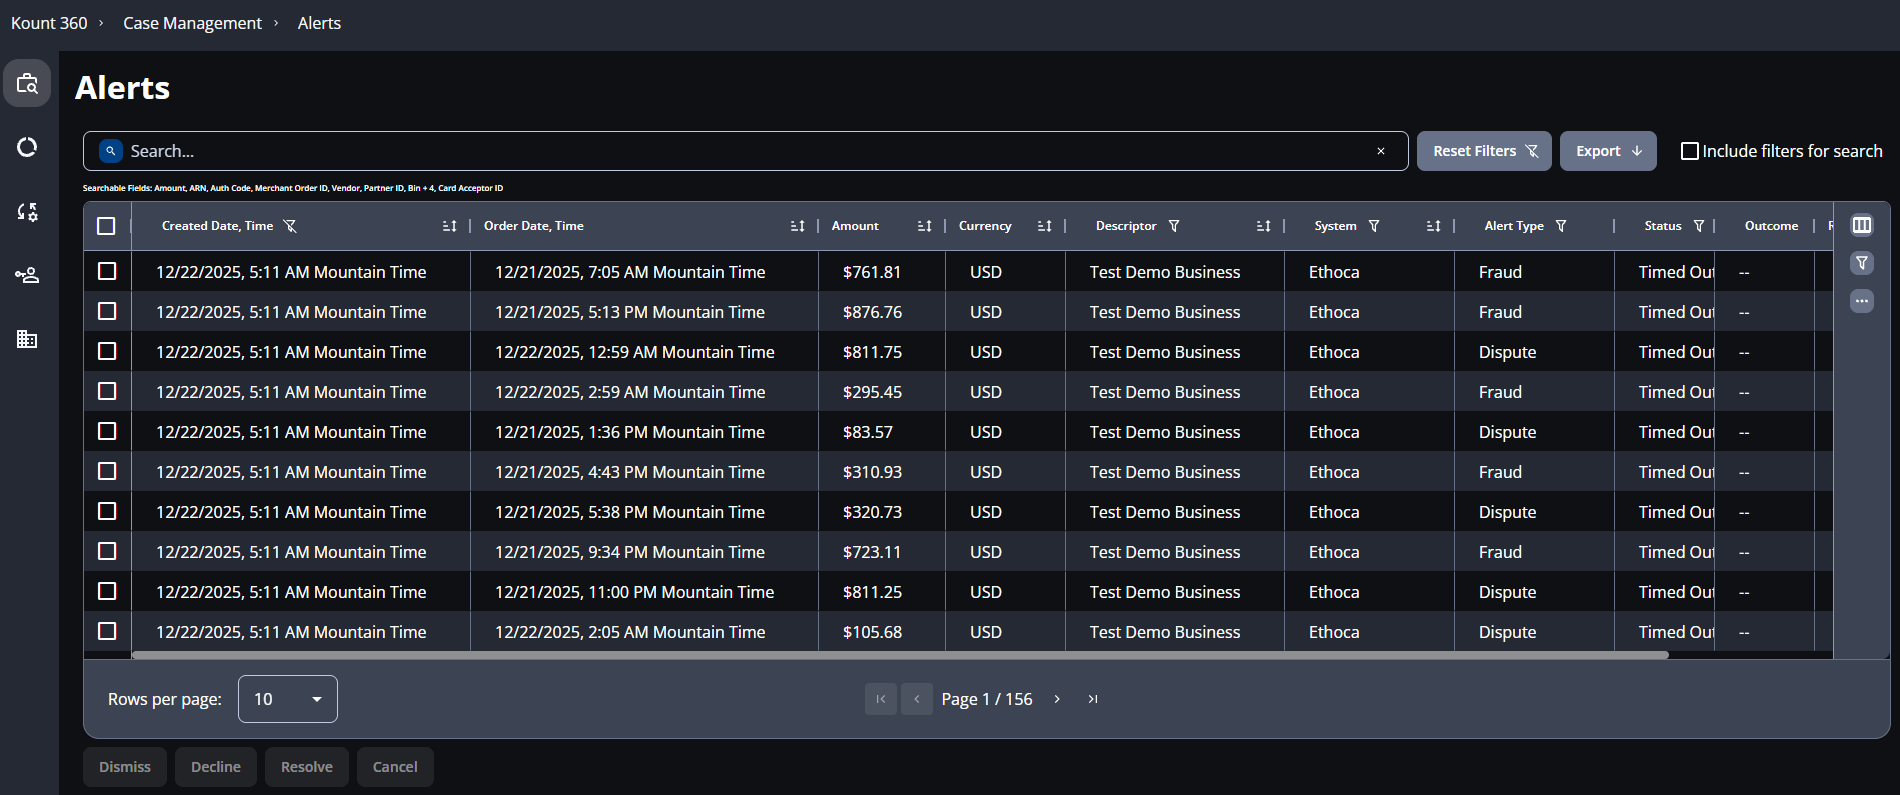The image size is (1900, 795).
Task: Open the organization building sidebar icon
Action: [x=27, y=339]
